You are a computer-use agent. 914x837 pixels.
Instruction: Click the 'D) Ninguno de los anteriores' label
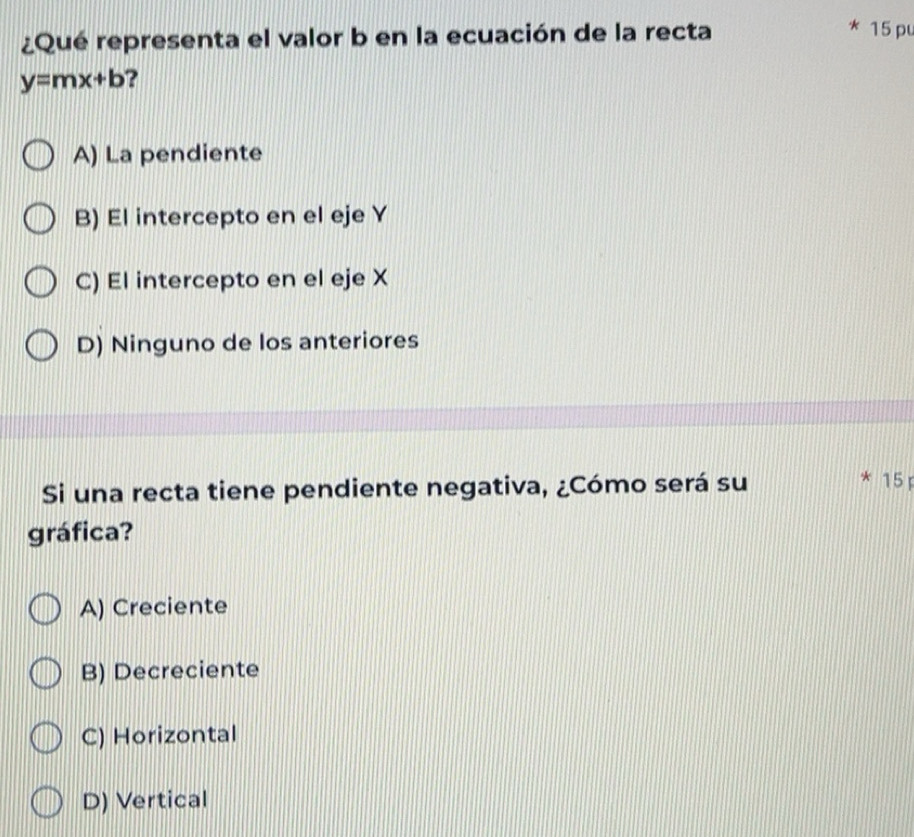[248, 343]
